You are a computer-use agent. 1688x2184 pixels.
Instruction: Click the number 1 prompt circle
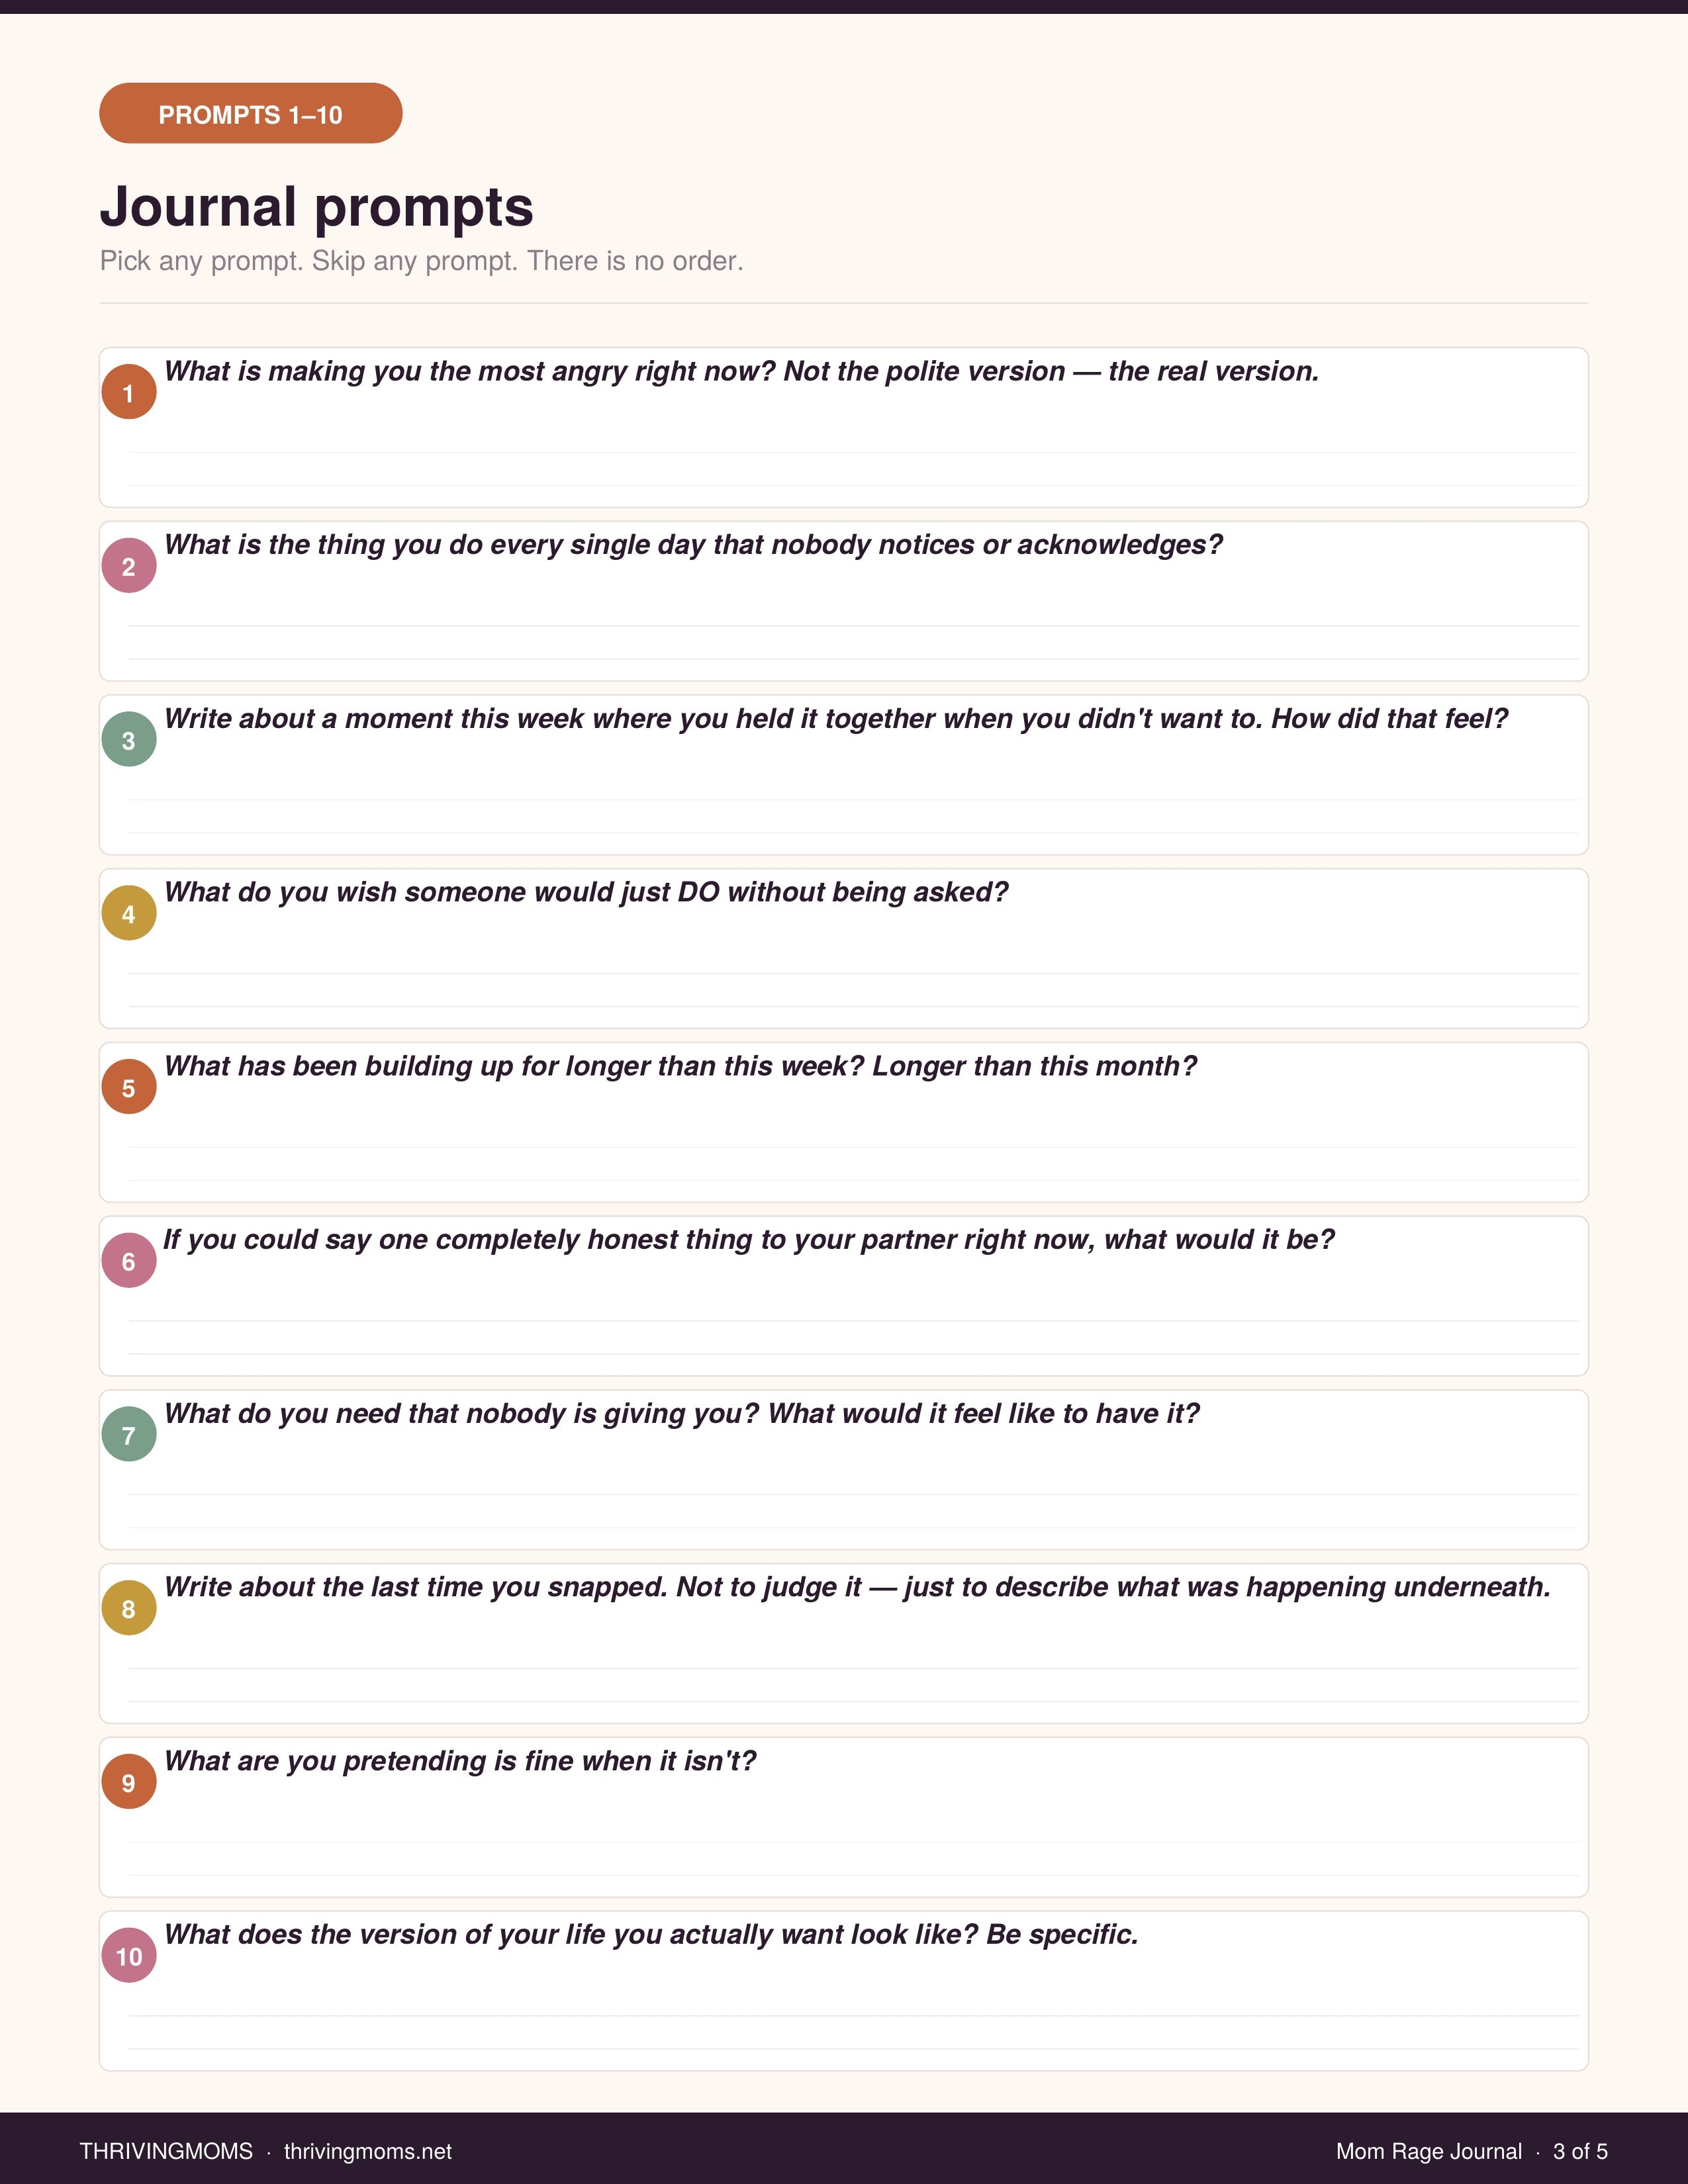click(129, 392)
